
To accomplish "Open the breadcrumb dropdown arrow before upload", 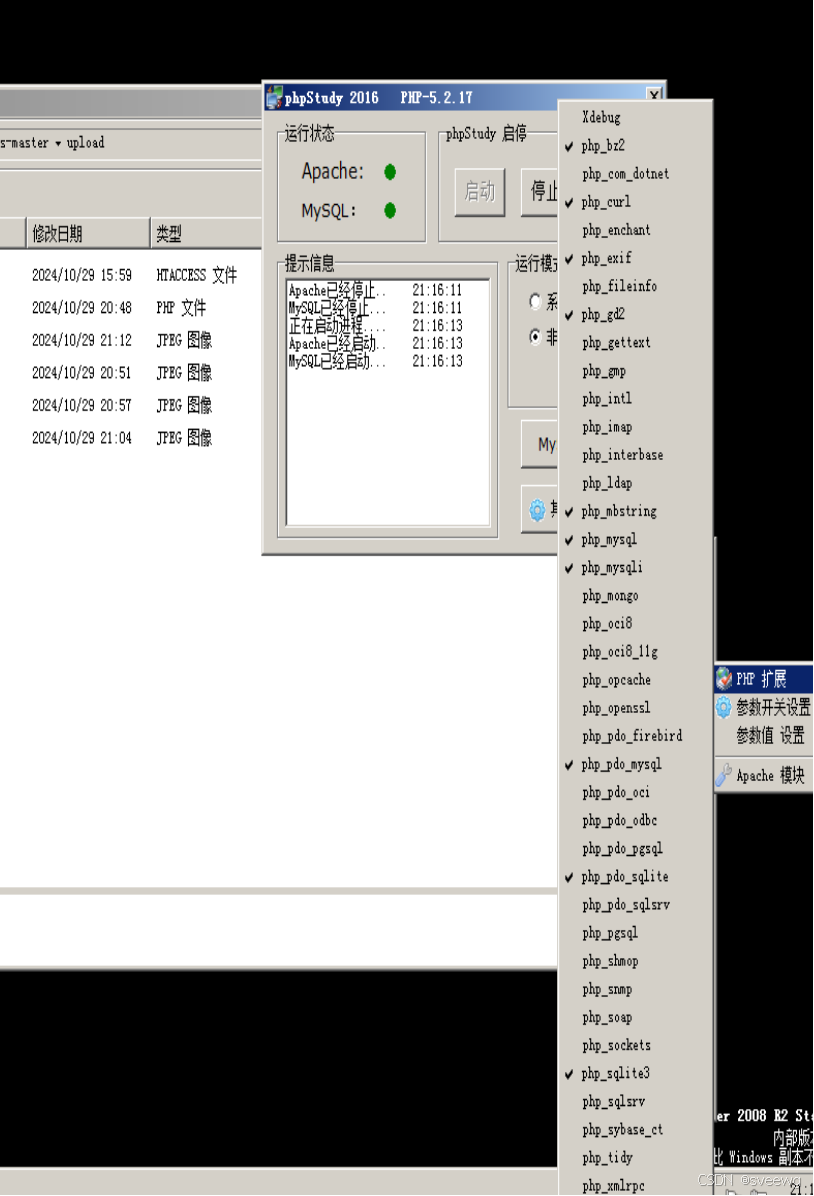I will coord(58,143).
